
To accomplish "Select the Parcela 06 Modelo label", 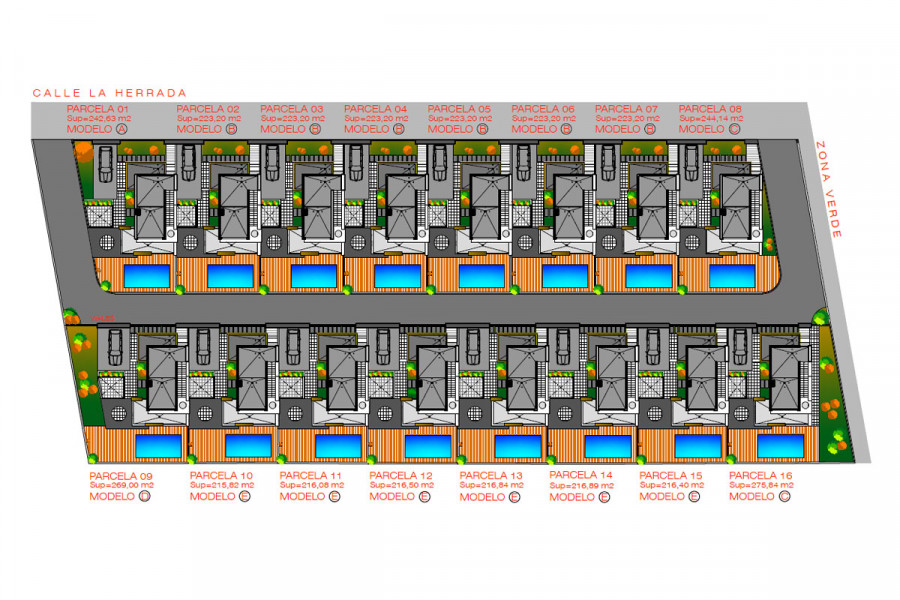I will click(534, 129).
